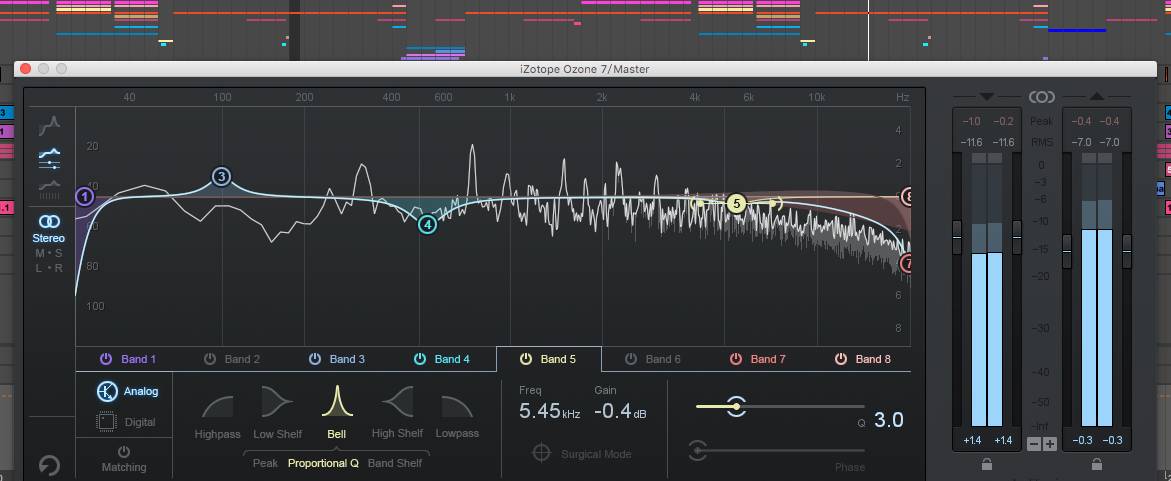Toggle the input meter lock icon
Image resolution: width=1171 pixels, height=481 pixels.
coord(987,464)
